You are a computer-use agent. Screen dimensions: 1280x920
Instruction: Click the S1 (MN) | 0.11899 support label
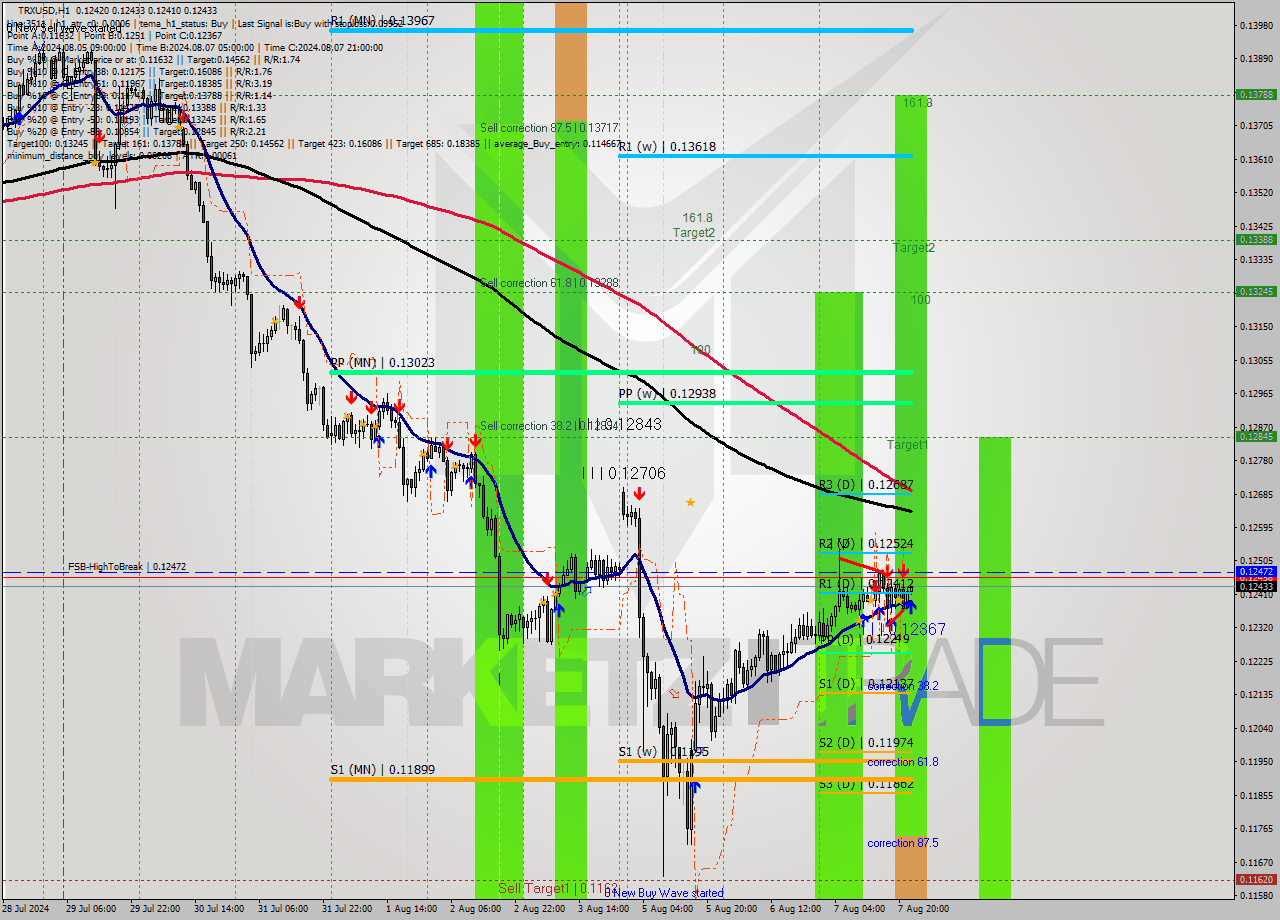pyautogui.click(x=383, y=770)
